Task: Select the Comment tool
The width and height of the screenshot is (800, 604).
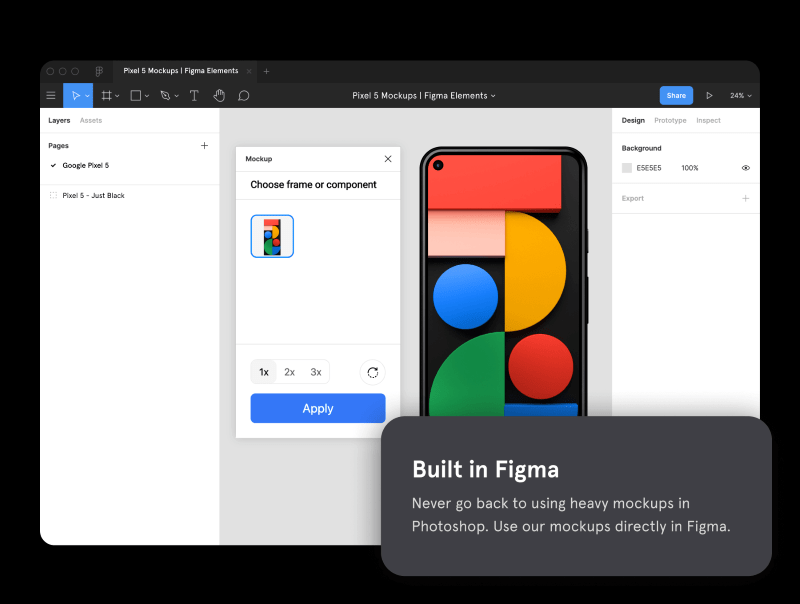Action: (244, 96)
